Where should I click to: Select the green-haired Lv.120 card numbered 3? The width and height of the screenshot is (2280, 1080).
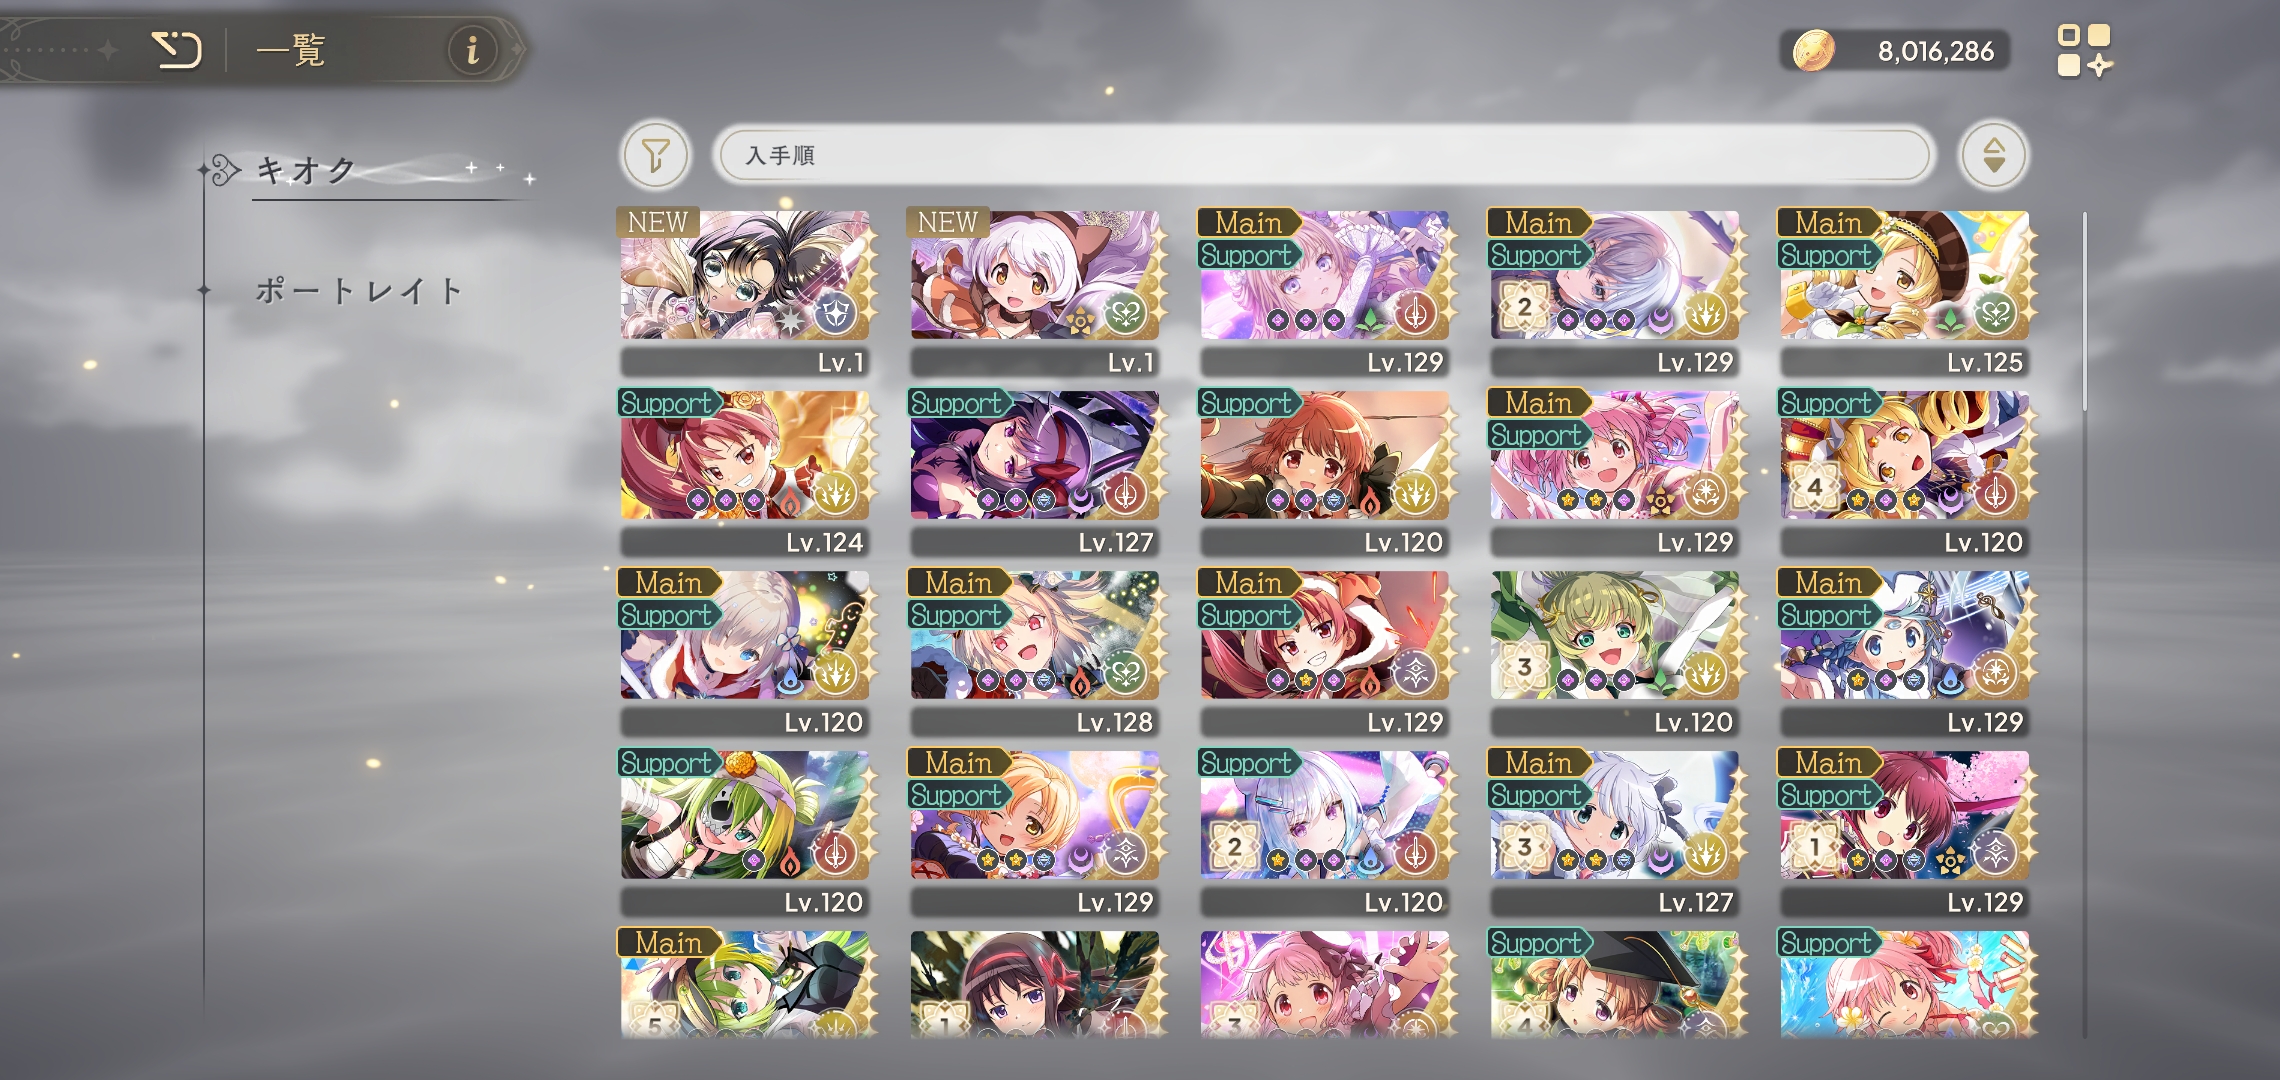tap(1615, 651)
